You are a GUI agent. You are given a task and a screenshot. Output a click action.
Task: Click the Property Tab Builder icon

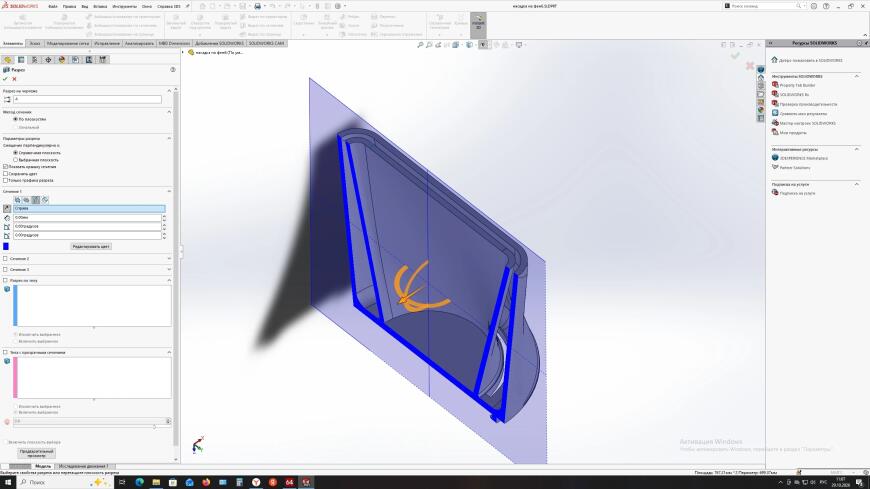click(775, 85)
